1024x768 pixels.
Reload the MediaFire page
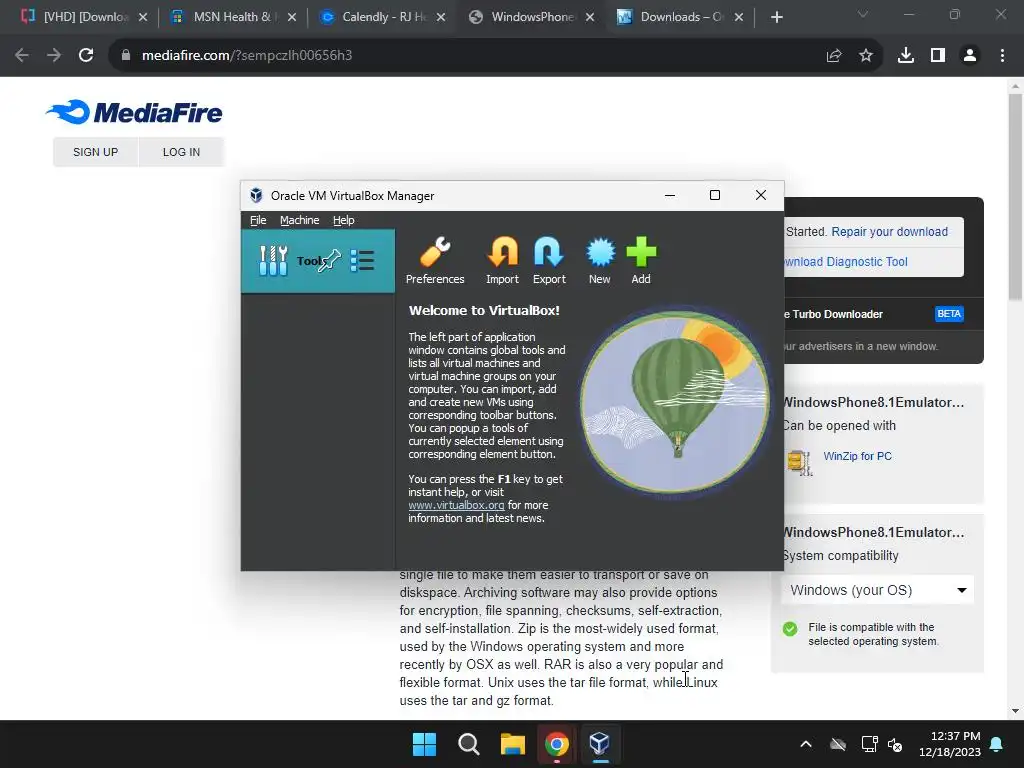[86, 56]
